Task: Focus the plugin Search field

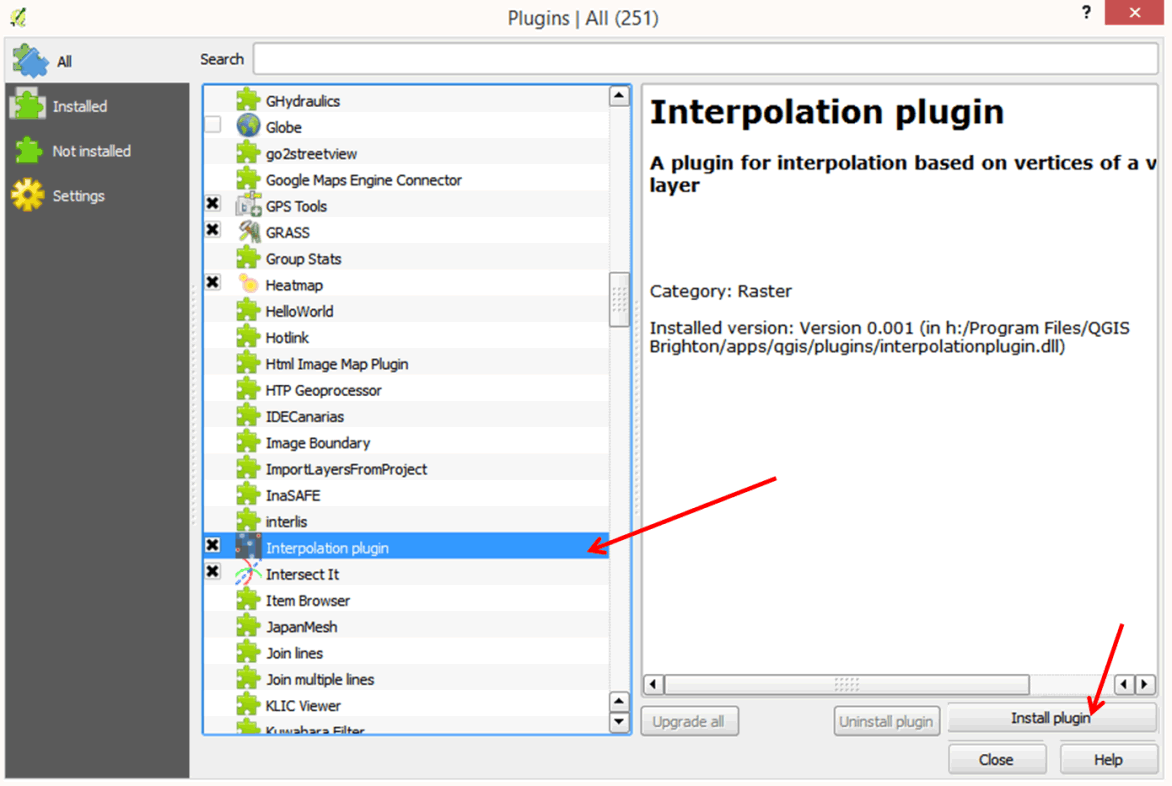Action: 705,59
